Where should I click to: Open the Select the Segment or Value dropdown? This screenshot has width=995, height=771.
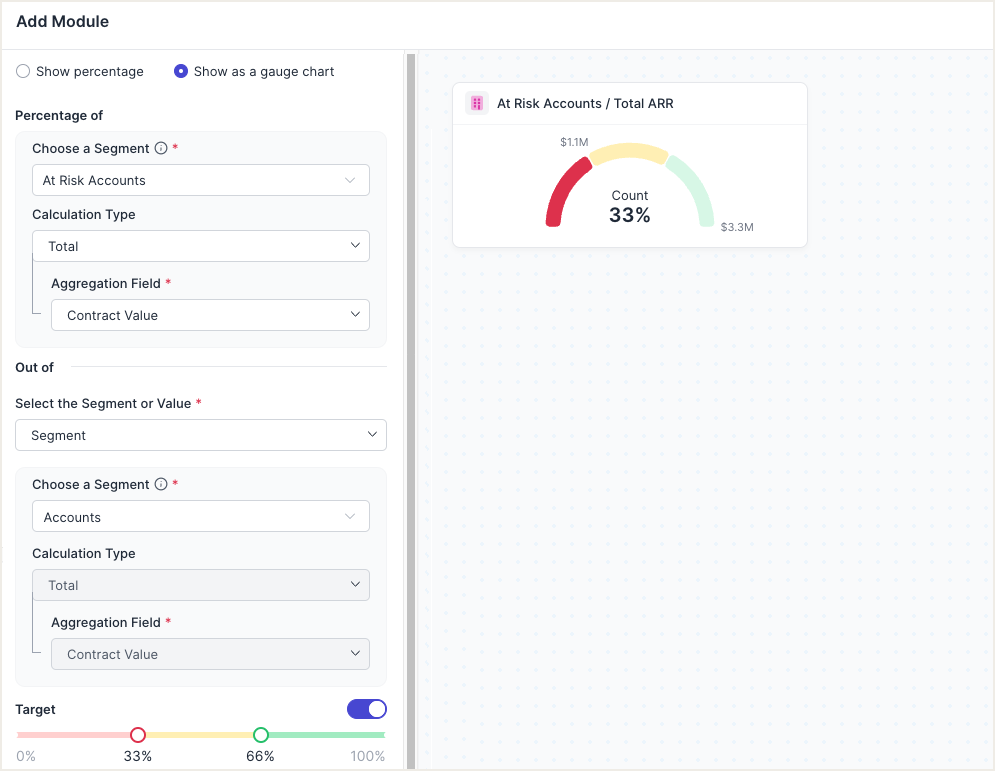coord(200,435)
